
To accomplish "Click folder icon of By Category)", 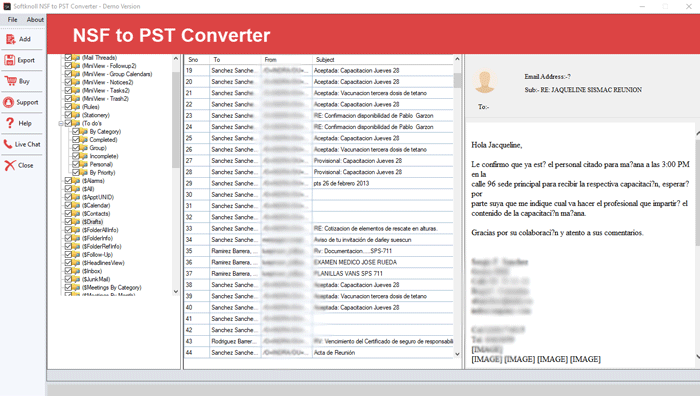I will pyautogui.click(x=84, y=131).
